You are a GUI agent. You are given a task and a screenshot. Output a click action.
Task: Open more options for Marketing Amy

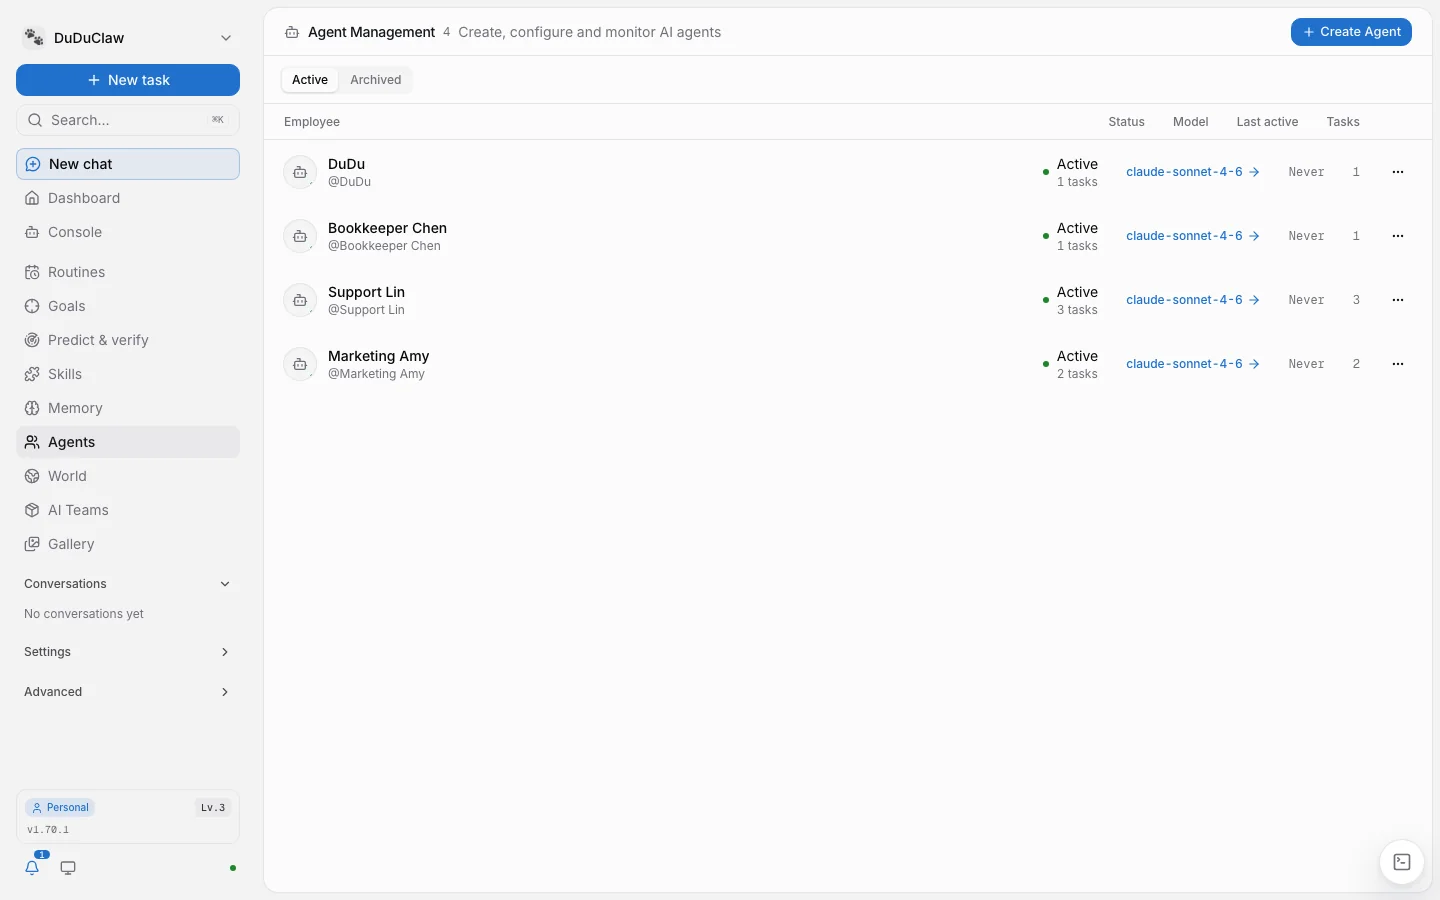[x=1398, y=364]
